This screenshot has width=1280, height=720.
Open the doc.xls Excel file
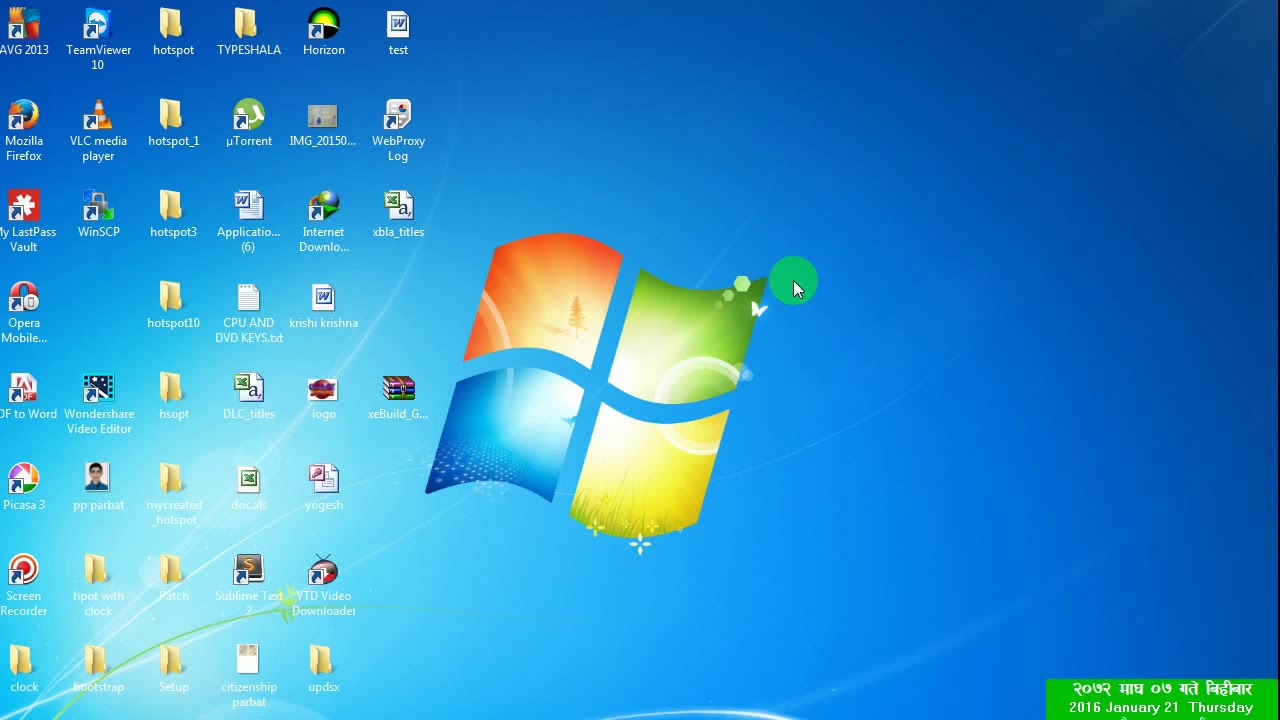tap(248, 487)
